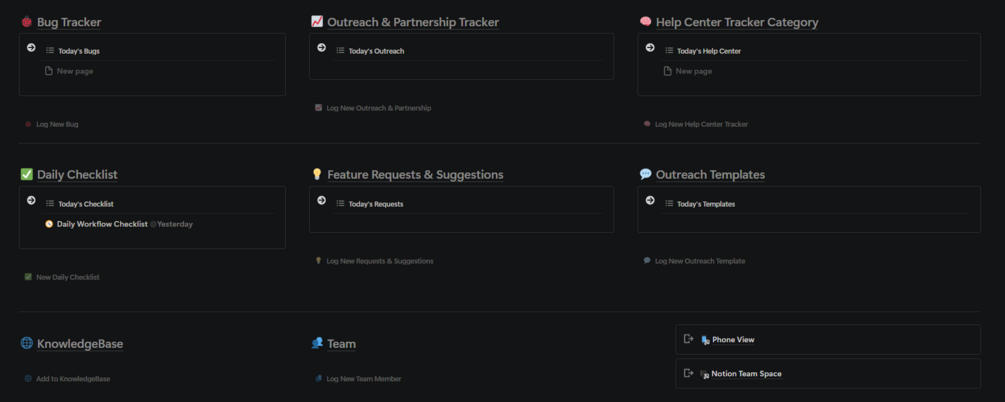Click the KnowledgeBase globe icon
The width and height of the screenshot is (1005, 402).
(x=27, y=343)
